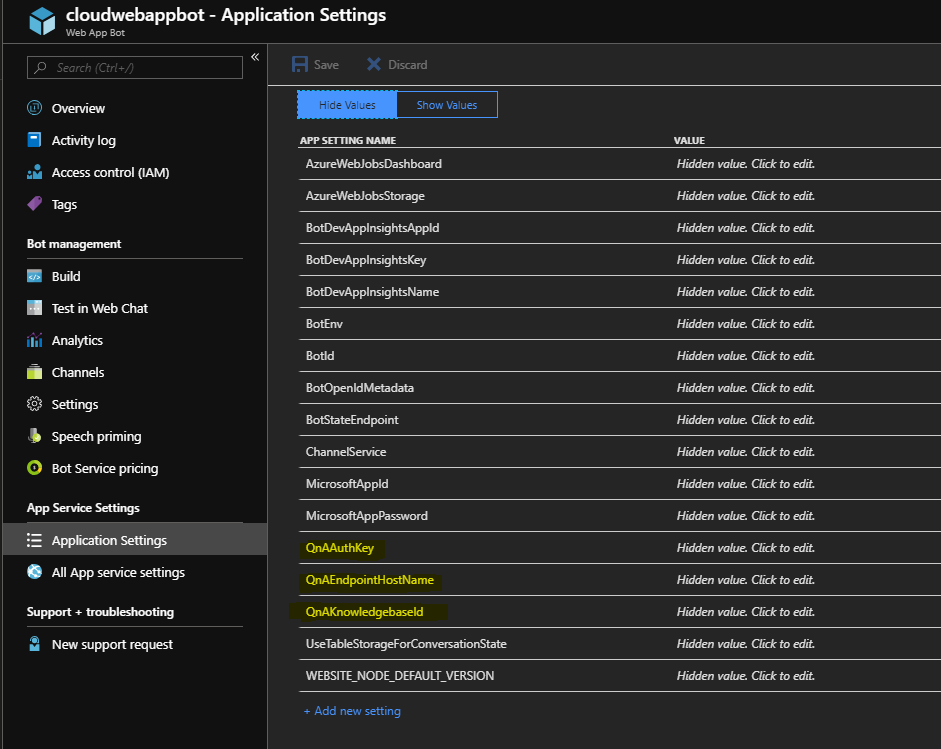Edit hidden value for MicrosoftAppId
Image resolution: width=941 pixels, height=749 pixels.
point(746,484)
